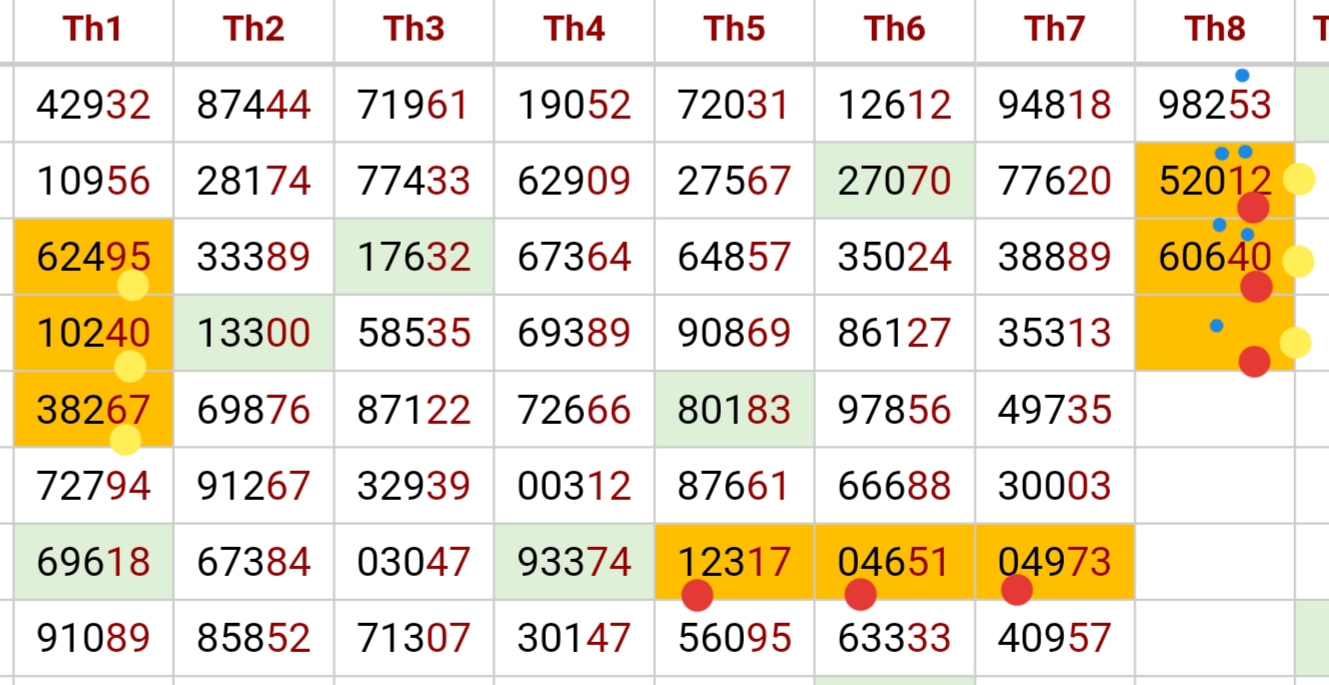
Task: Select the Th5 column header
Action: pyautogui.click(x=734, y=30)
